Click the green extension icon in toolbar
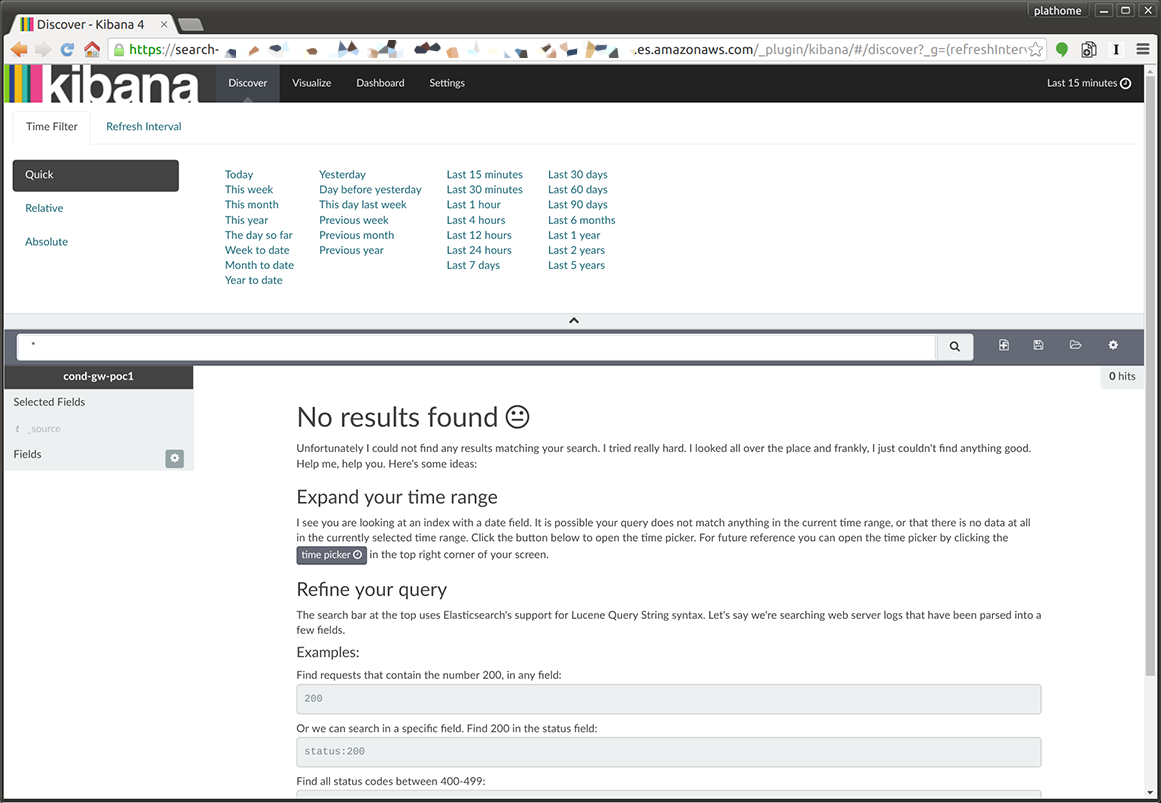Image resolution: width=1161 pixels, height=803 pixels. [x=1062, y=50]
